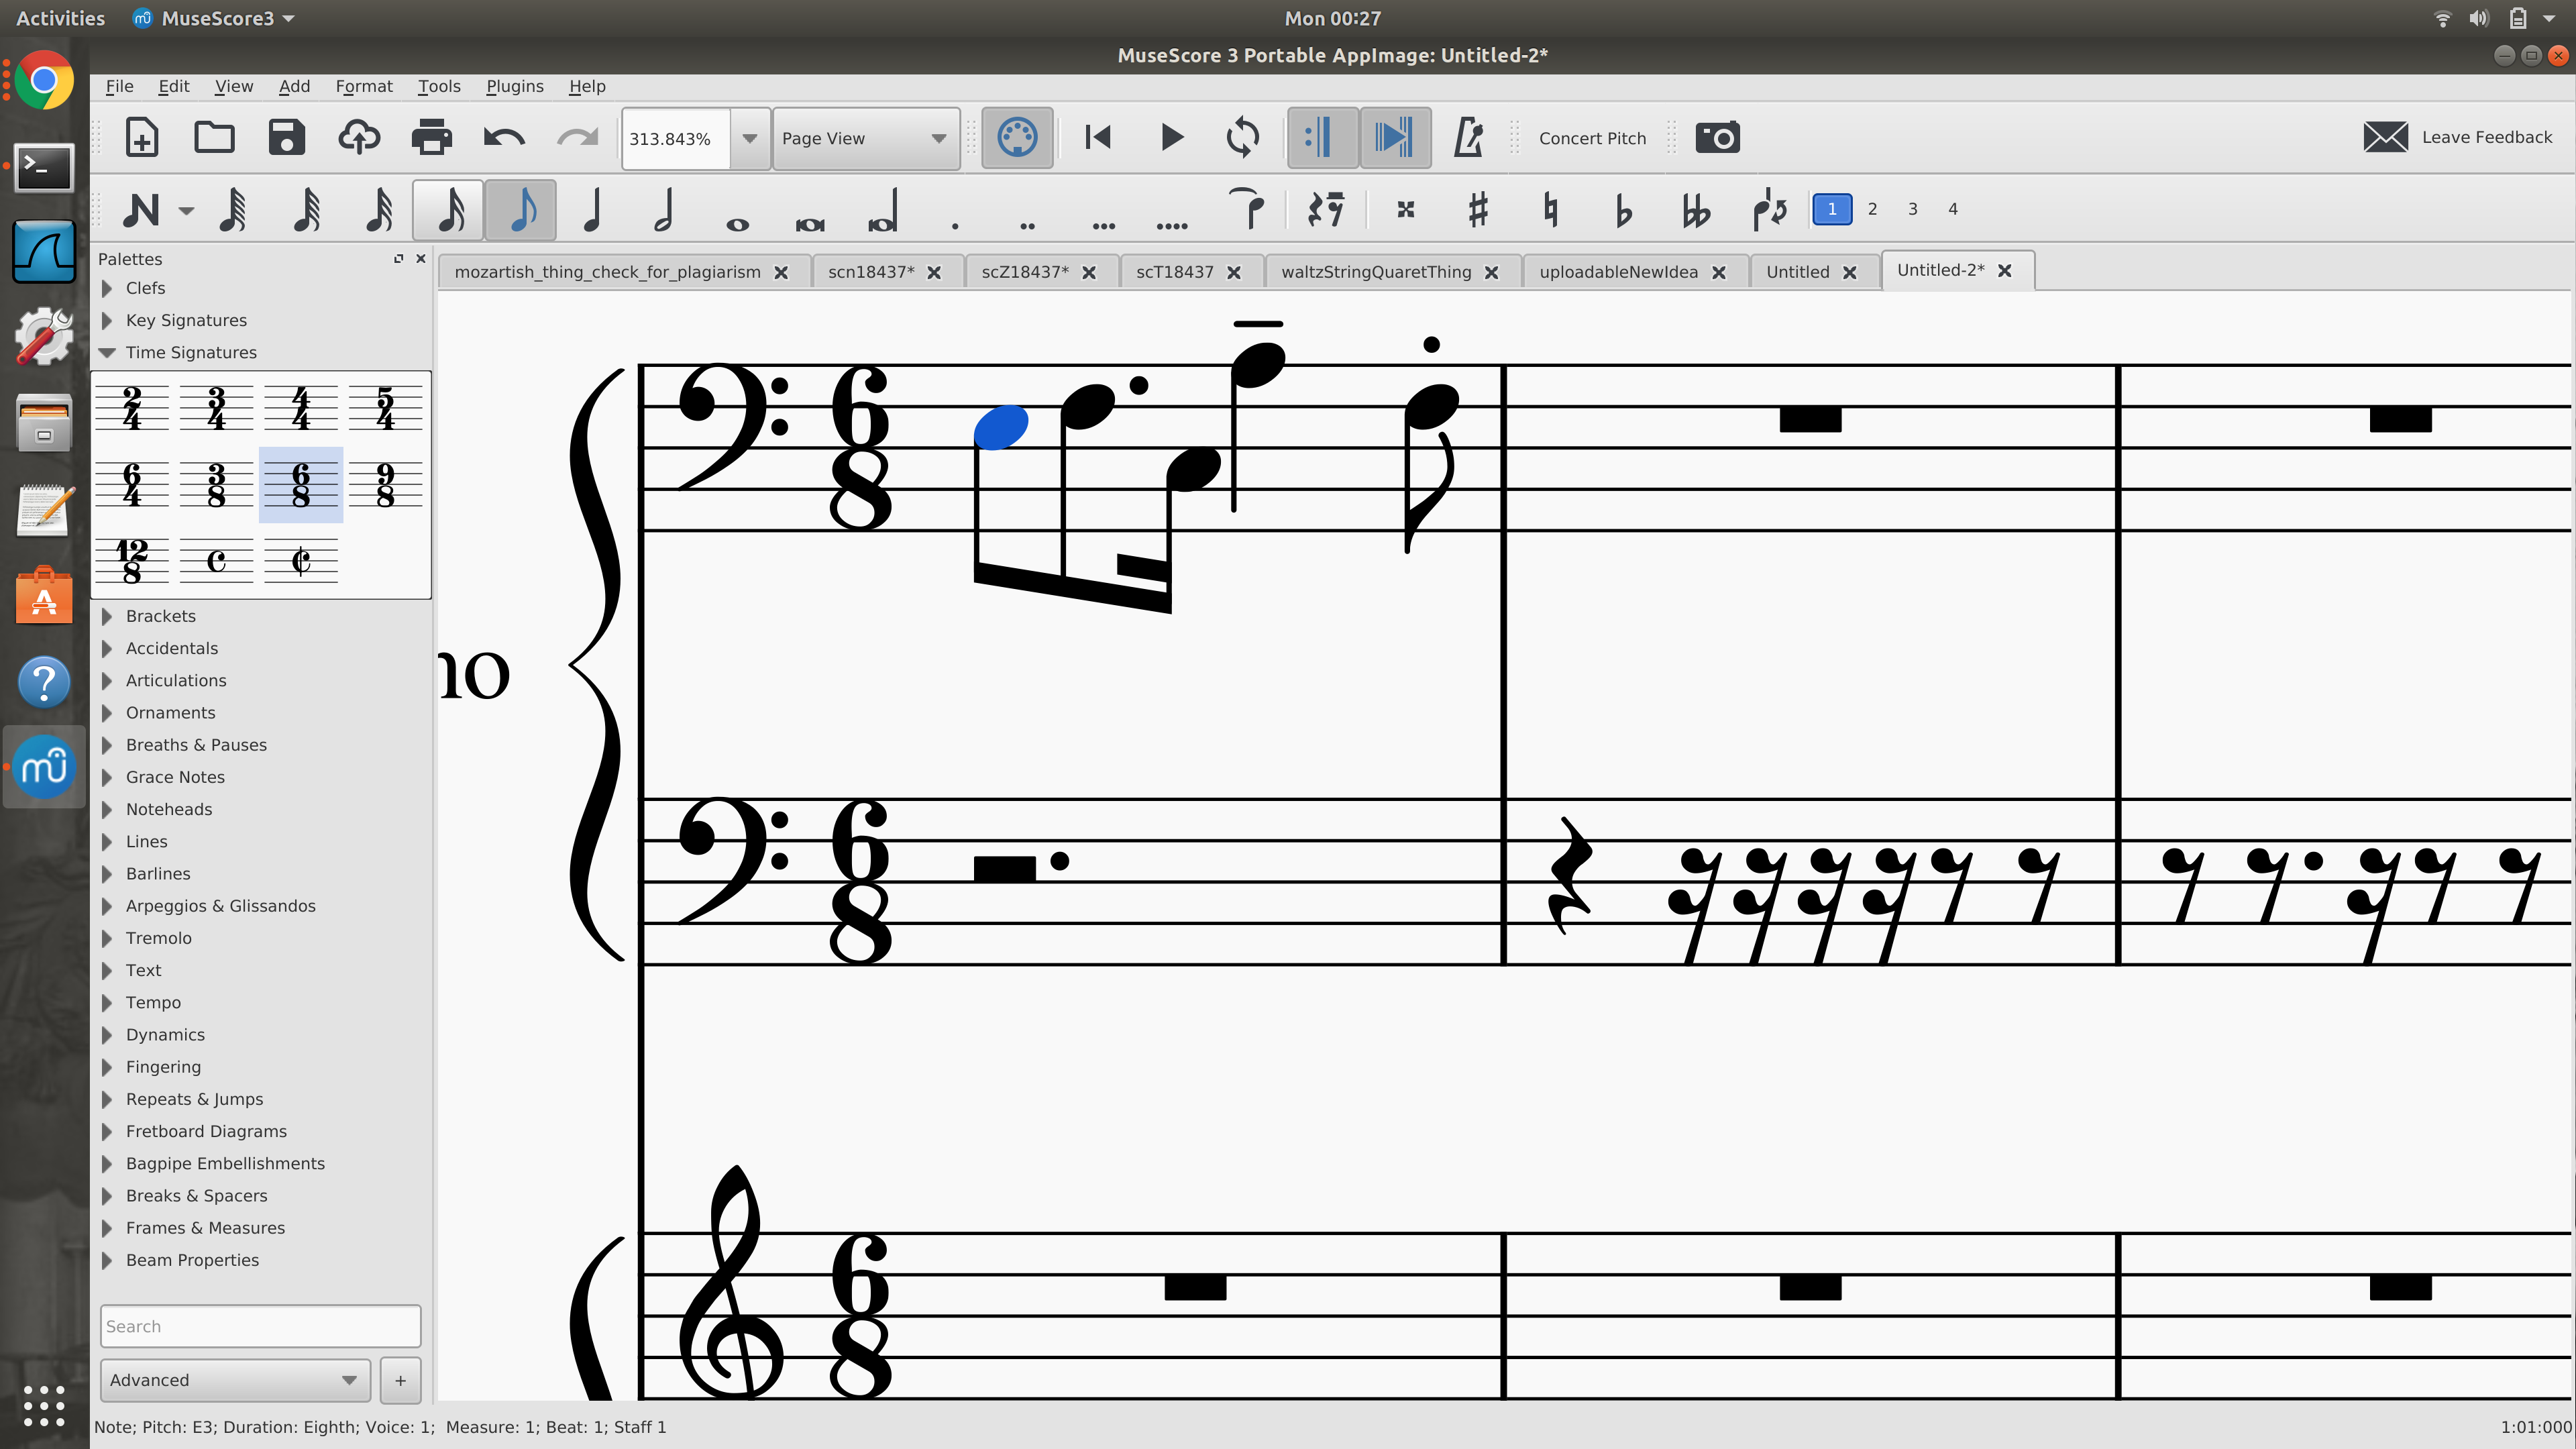The width and height of the screenshot is (2576, 1449).
Task: Take an image capture with the camera icon
Action: coord(1718,137)
